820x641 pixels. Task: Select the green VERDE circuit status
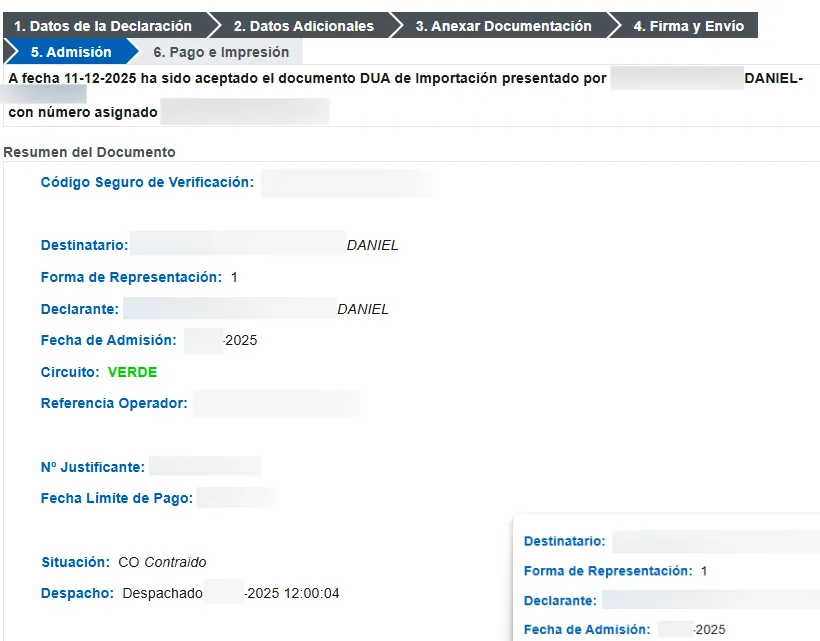[132, 372]
